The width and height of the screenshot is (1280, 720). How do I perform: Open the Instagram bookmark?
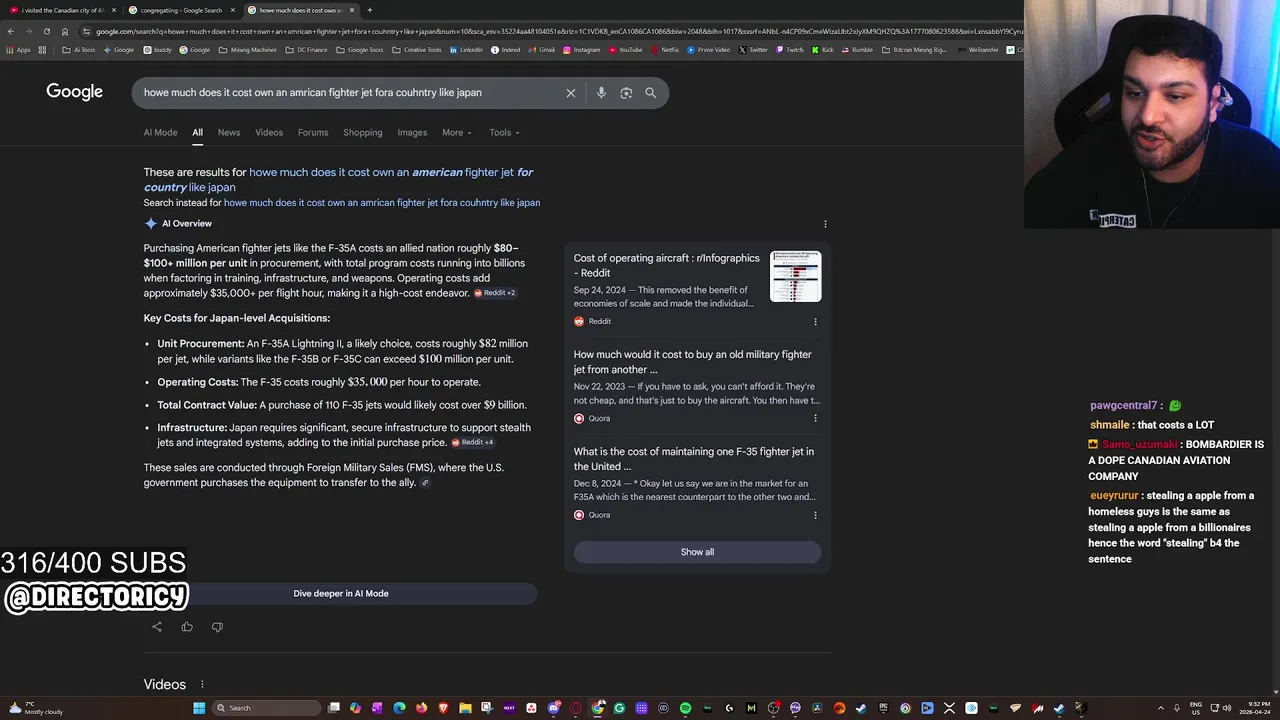click(582, 49)
